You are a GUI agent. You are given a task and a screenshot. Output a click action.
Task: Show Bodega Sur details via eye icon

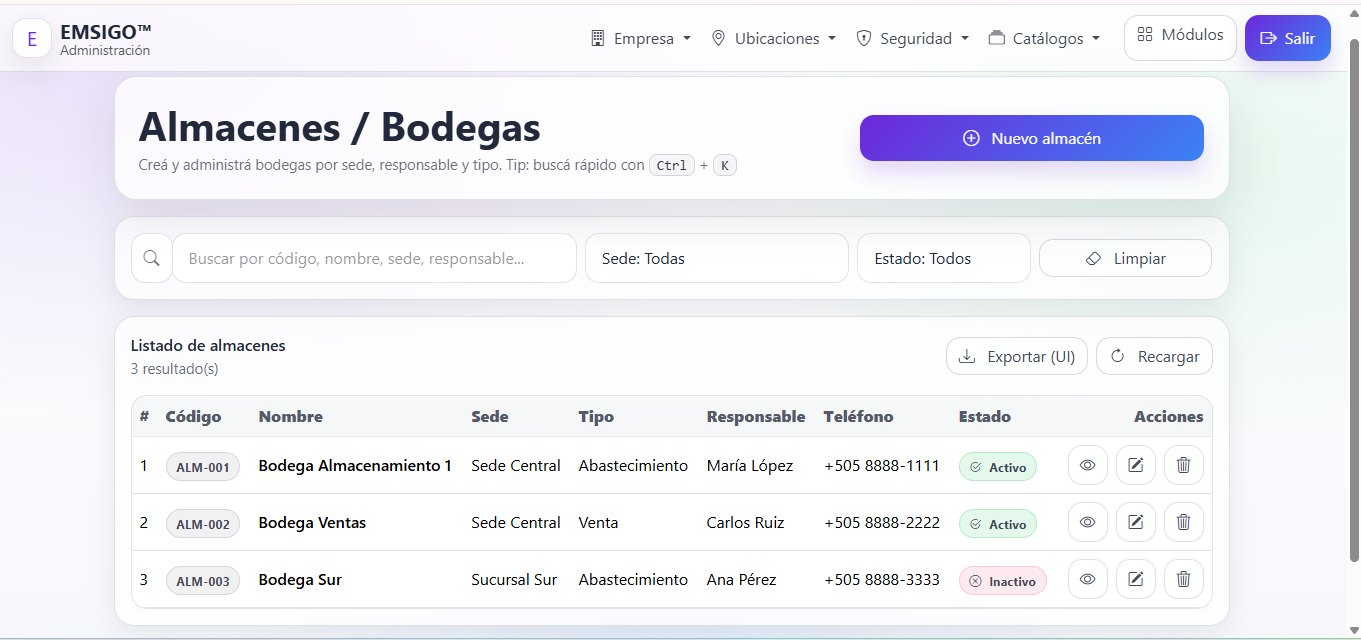[x=1088, y=579]
